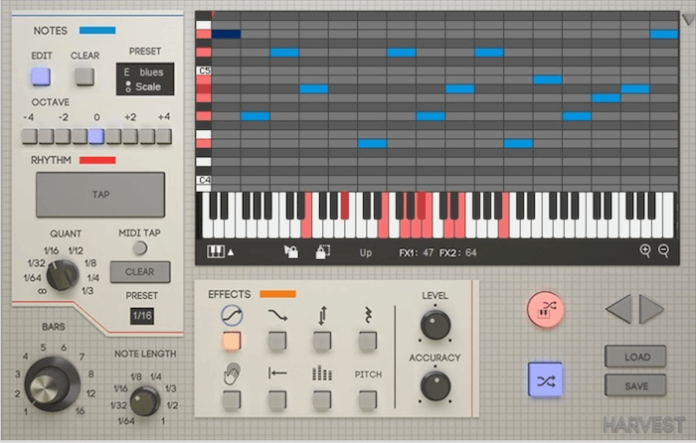696x443 pixels.
Task: Select octave -4 button
Action: (x=29, y=136)
